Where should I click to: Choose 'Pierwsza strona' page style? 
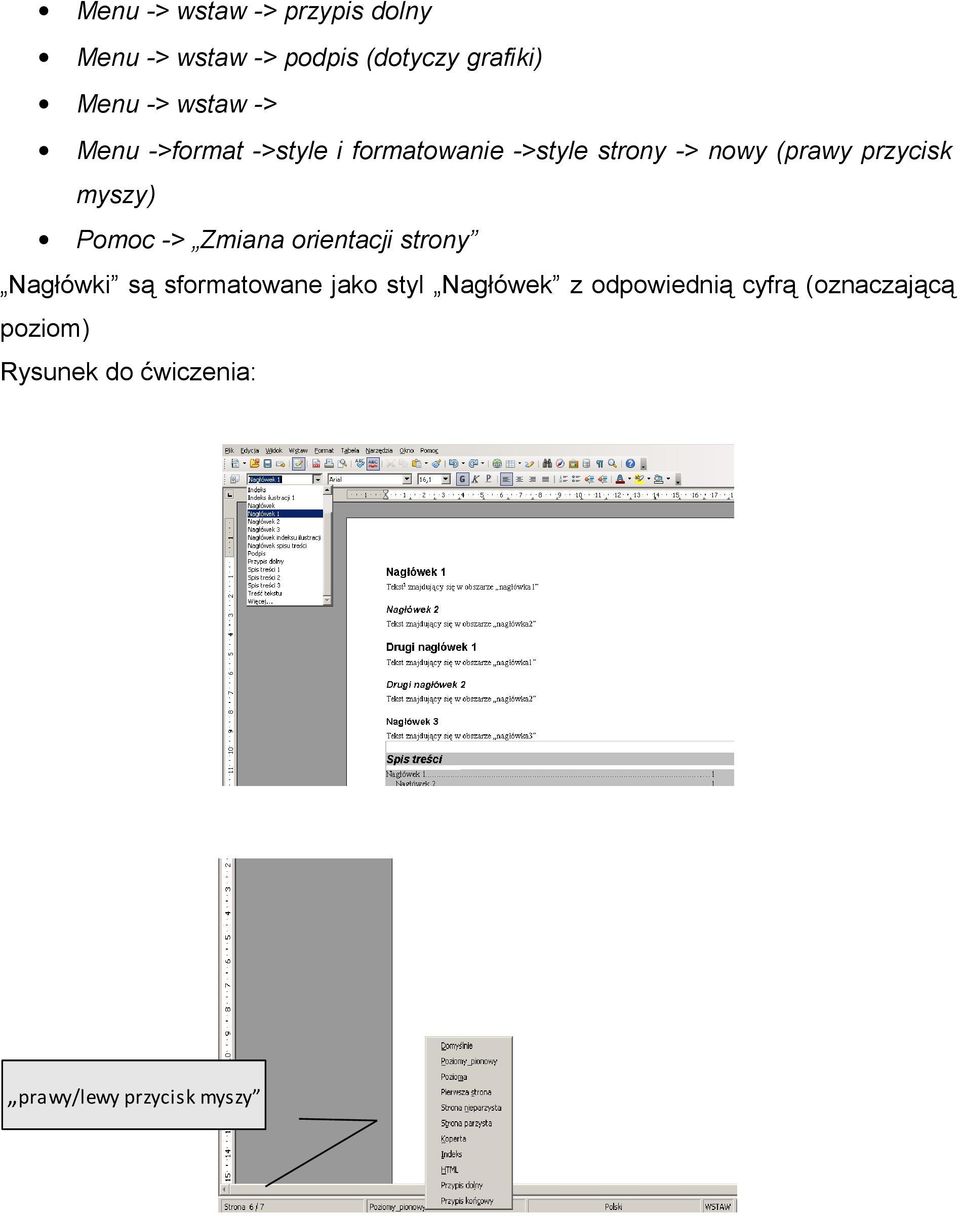click(466, 1093)
